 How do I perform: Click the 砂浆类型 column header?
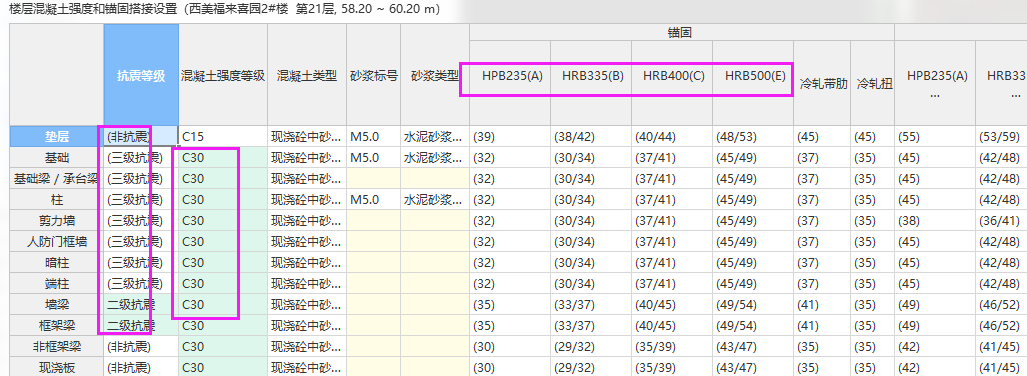coord(435,75)
